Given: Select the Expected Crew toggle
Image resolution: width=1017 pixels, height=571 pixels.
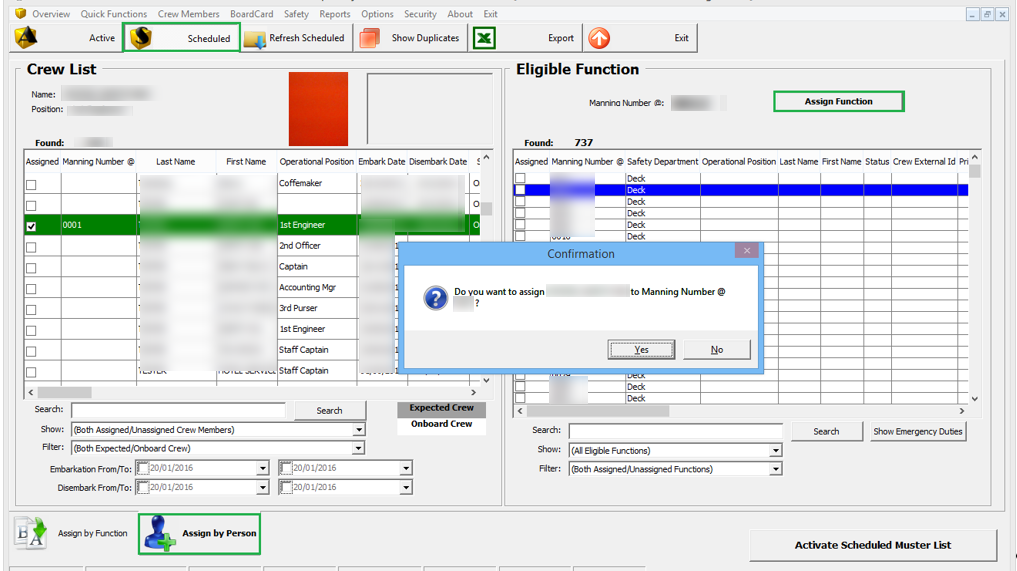Looking at the screenshot, I should tap(442, 408).
